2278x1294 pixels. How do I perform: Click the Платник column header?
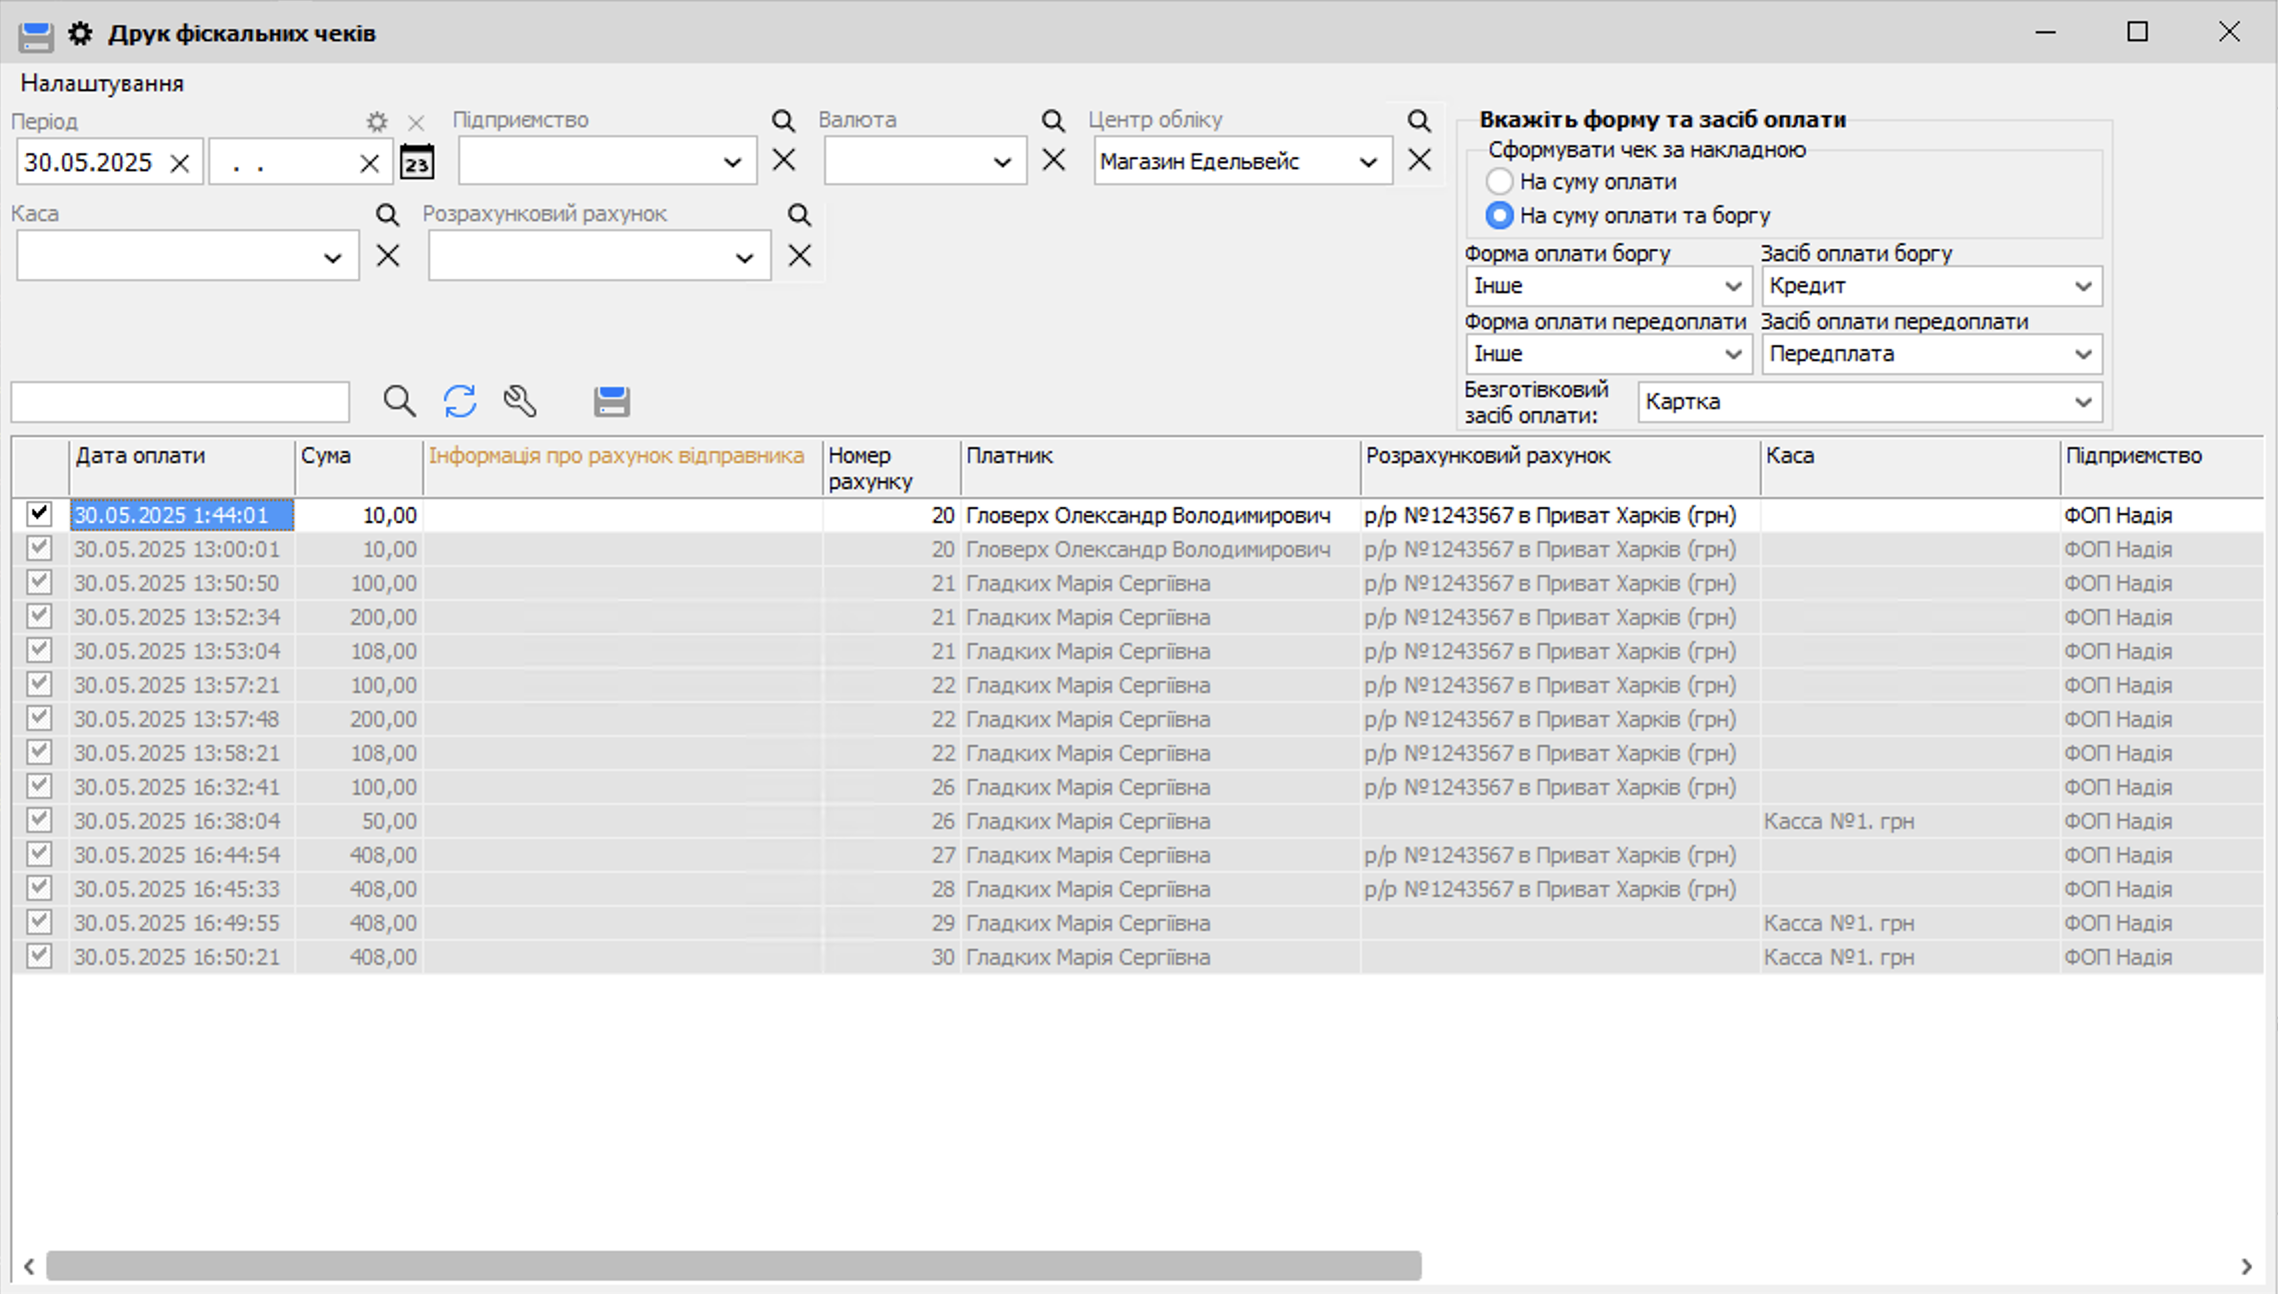point(1009,456)
